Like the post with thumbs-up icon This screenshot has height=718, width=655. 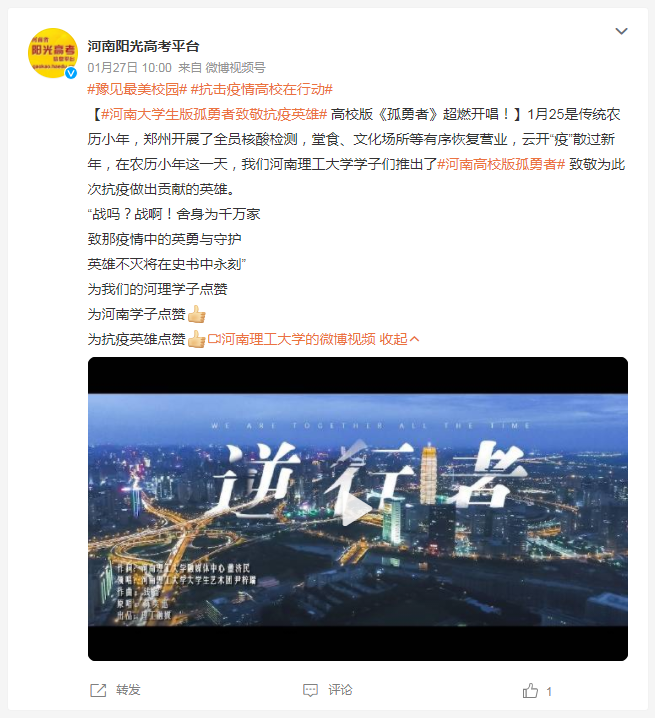[530, 691]
